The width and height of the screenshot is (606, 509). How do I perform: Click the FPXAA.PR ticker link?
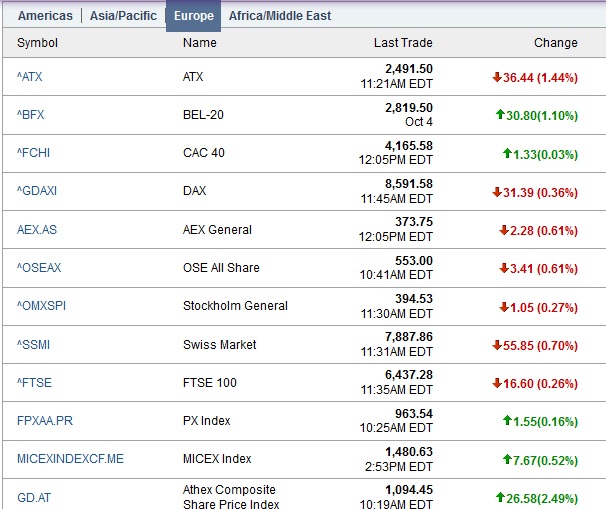[x=45, y=421]
